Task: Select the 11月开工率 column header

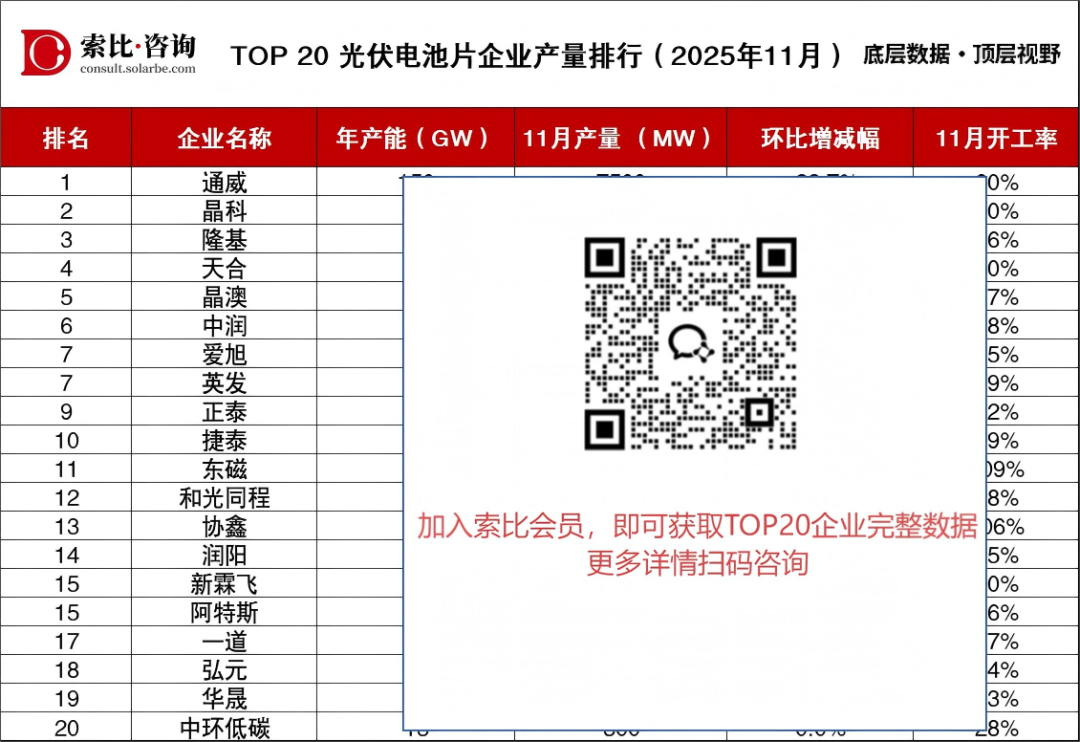Action: click(996, 138)
